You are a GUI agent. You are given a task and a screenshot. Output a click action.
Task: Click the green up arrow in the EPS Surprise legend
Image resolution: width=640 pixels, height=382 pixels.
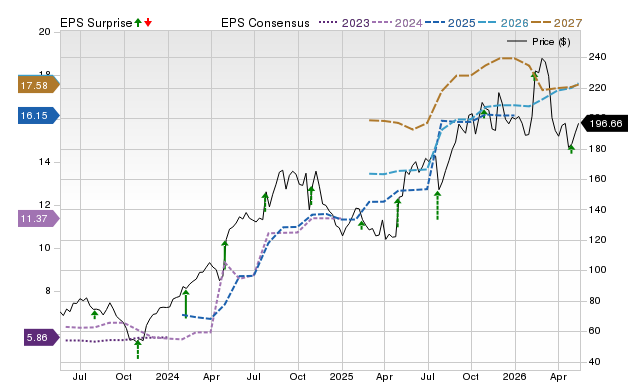[x=138, y=22]
